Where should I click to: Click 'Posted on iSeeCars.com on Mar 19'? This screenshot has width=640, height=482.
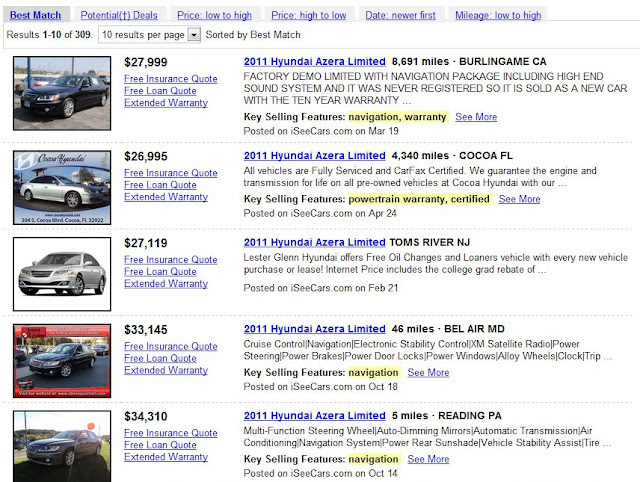pos(321,131)
